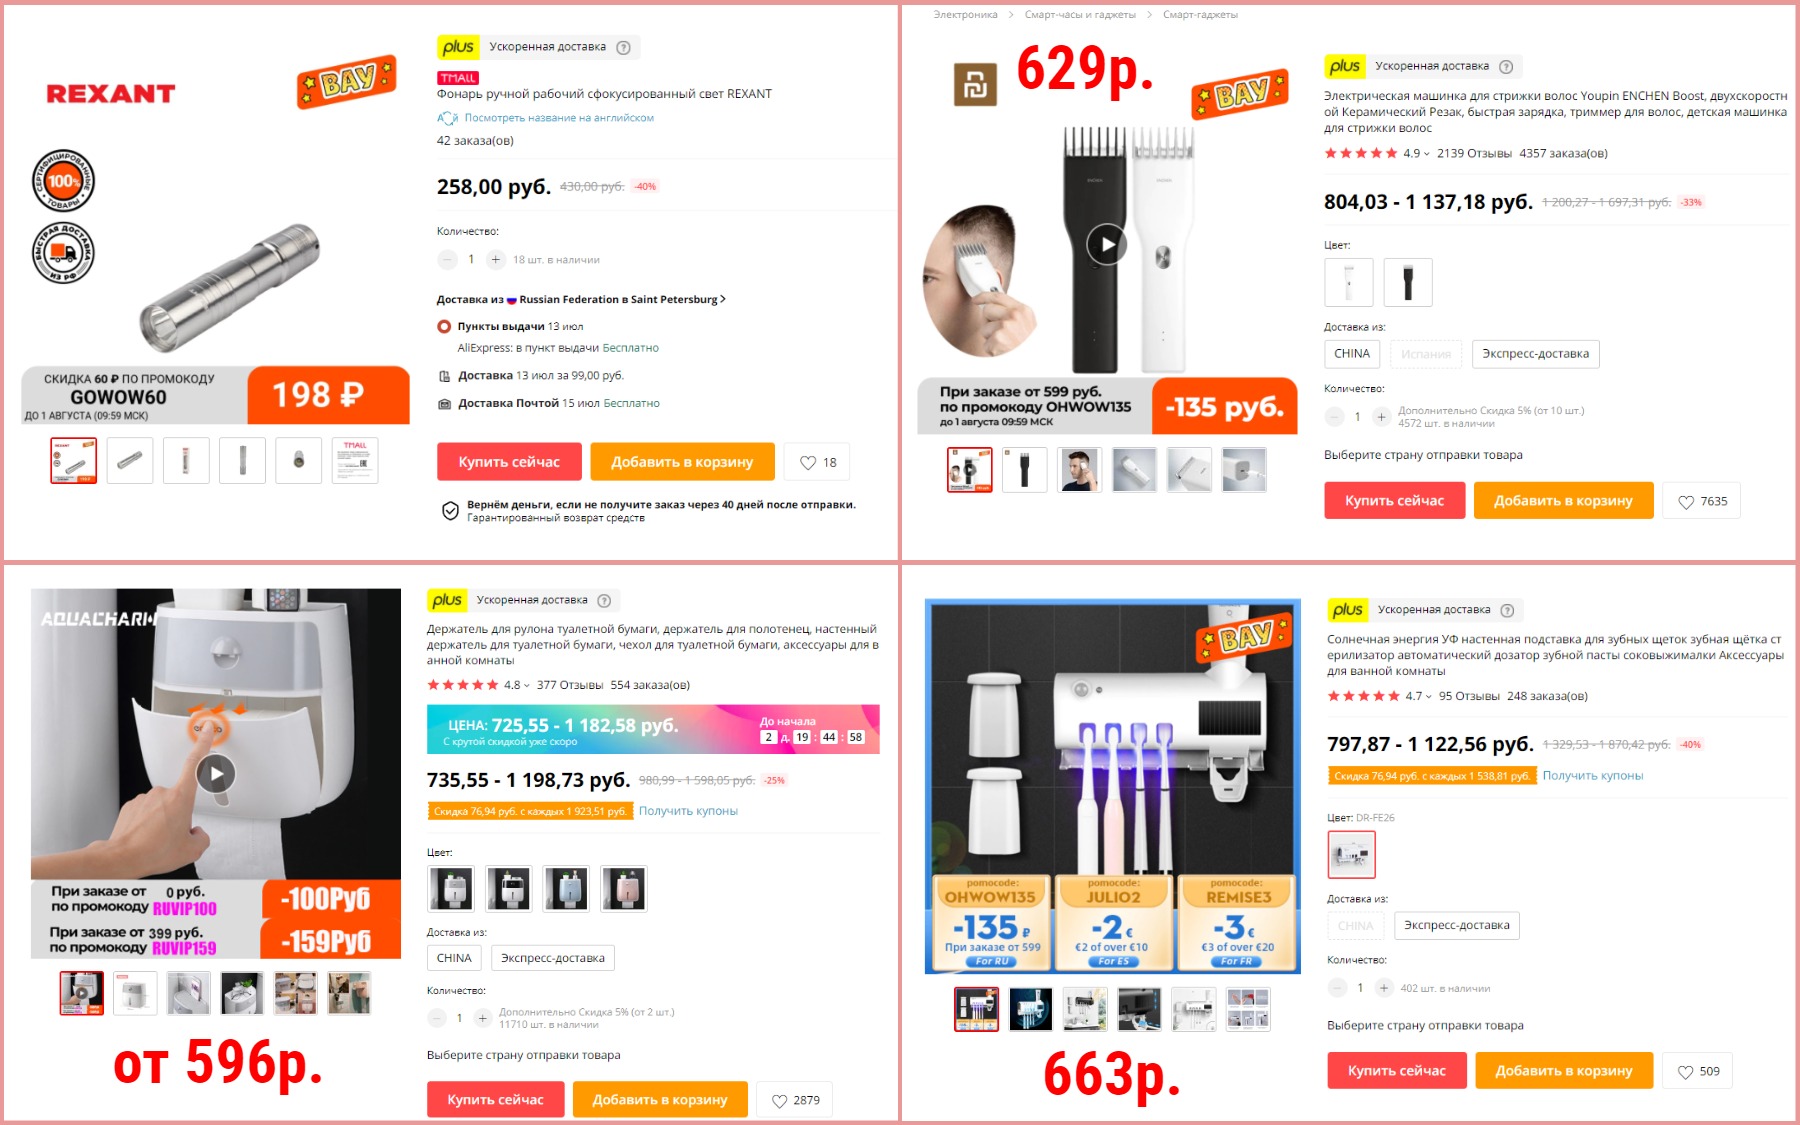The height and width of the screenshot is (1125, 1800).
Task: Expand delivery location Saint Petersburg chevron
Action: [x=723, y=300]
